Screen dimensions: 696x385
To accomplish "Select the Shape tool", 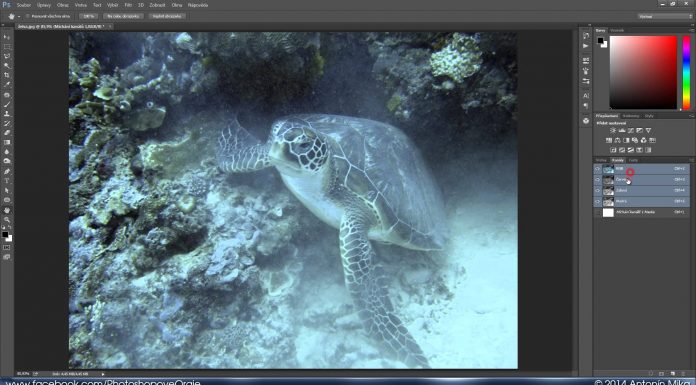I will [7, 199].
